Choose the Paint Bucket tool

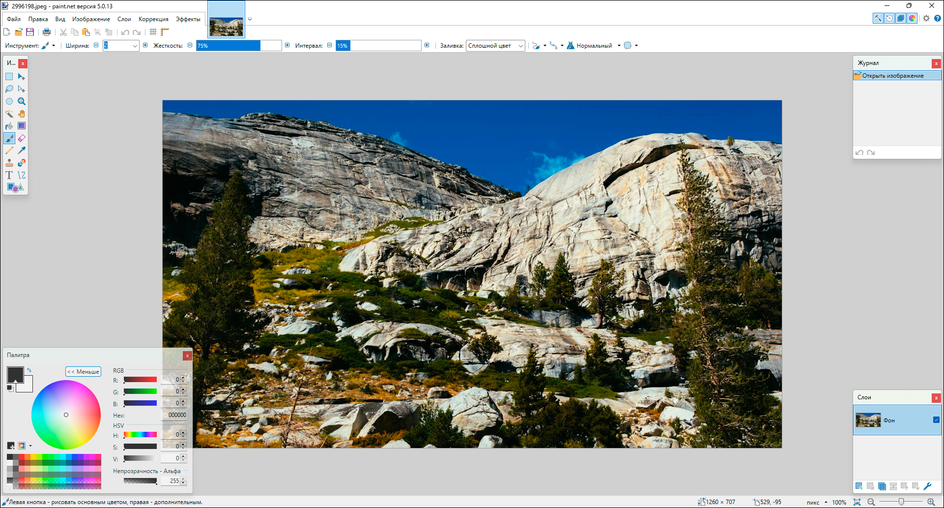click(x=9, y=126)
